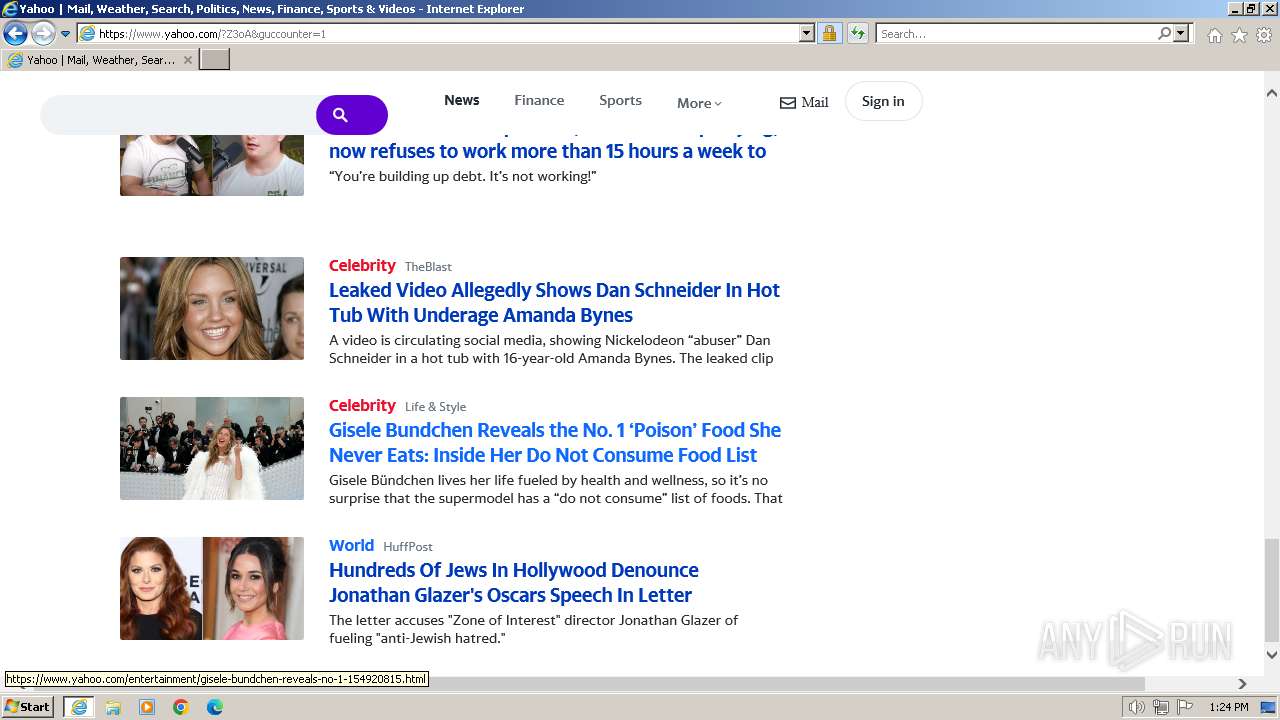The height and width of the screenshot is (720, 1280).
Task: Close the Yahoo tab
Action: (x=187, y=60)
